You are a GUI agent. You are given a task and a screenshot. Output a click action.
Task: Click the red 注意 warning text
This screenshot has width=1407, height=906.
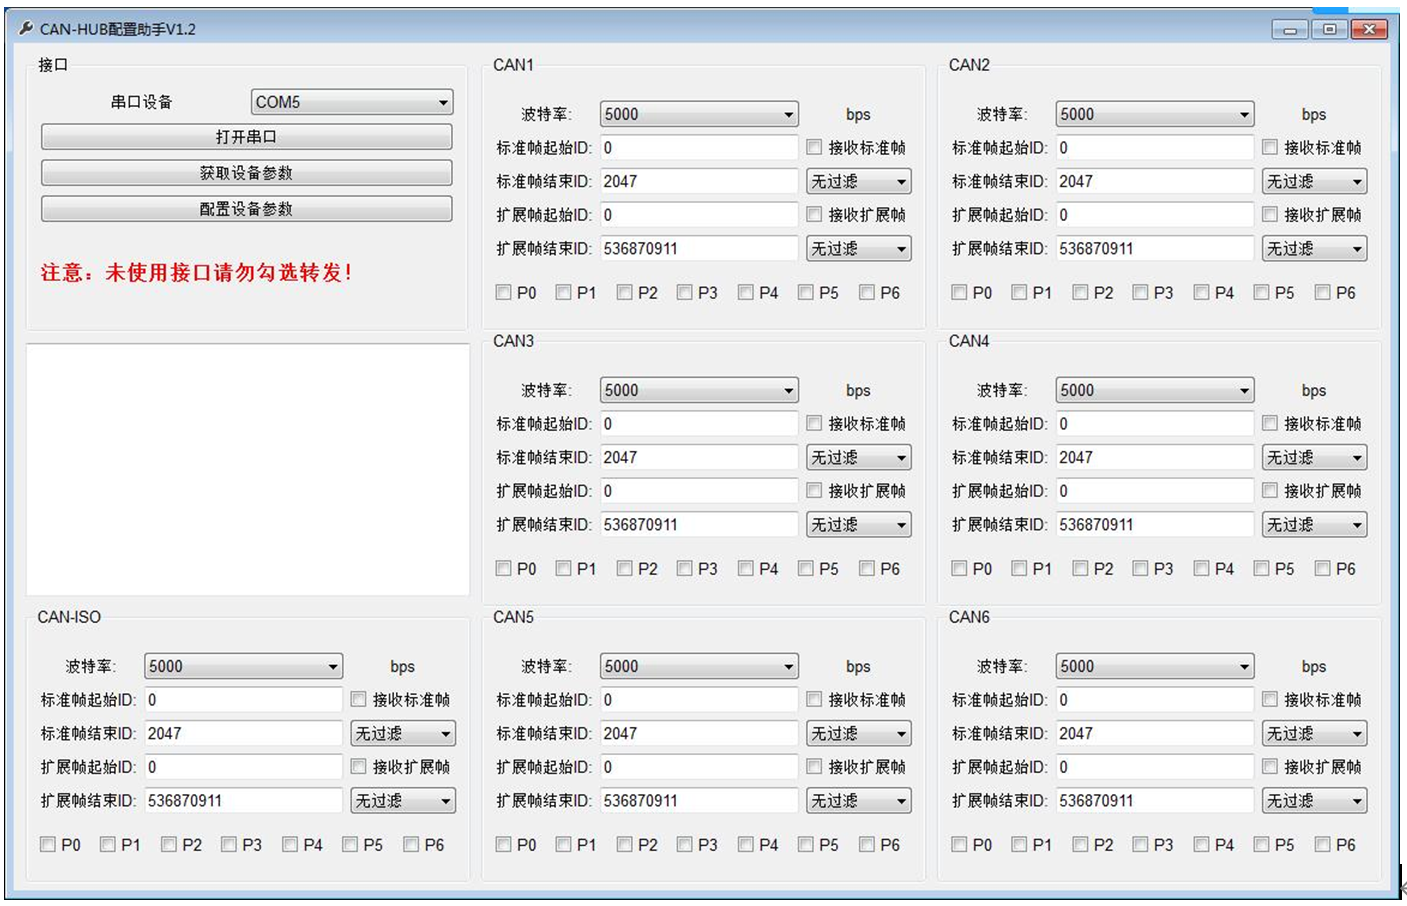point(196,272)
